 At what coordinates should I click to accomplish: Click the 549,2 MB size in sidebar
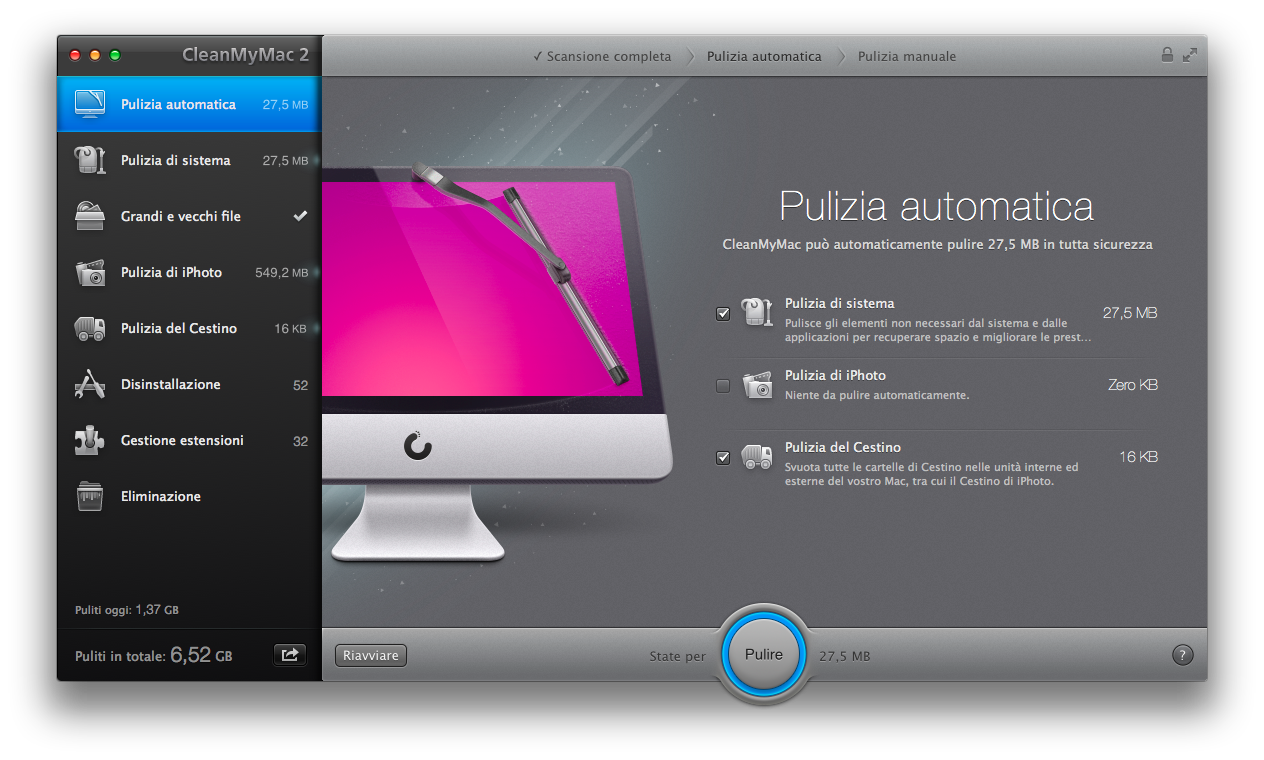[x=281, y=272]
